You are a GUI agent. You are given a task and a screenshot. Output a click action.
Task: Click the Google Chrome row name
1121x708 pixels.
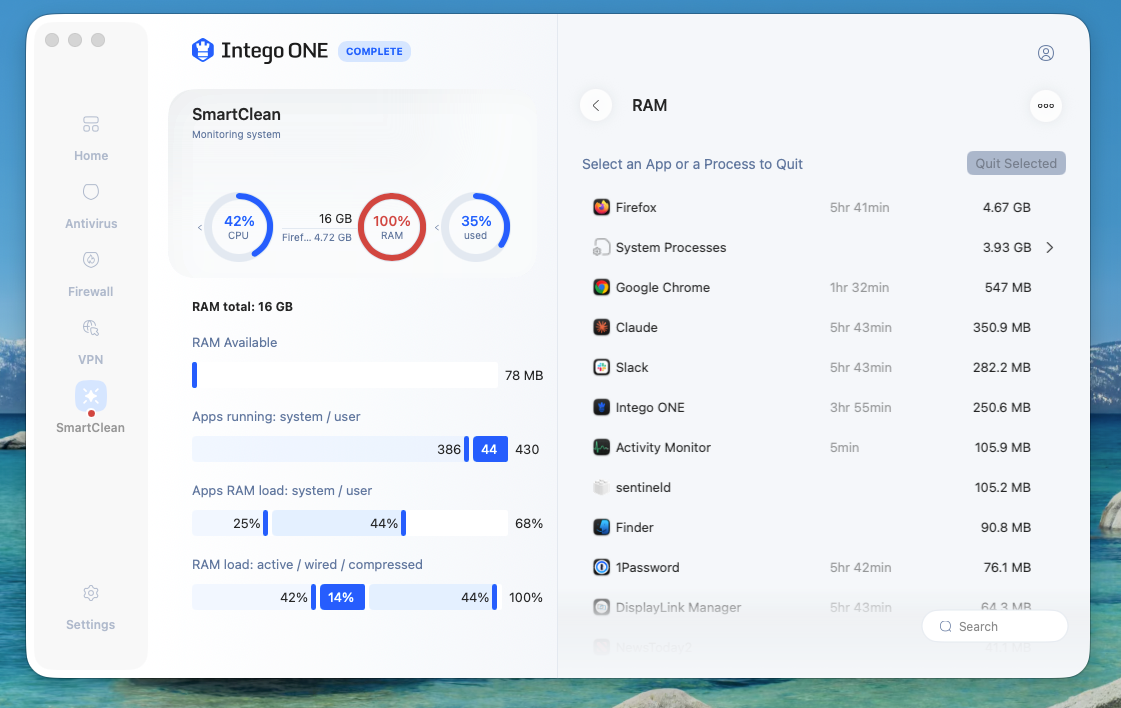click(663, 287)
